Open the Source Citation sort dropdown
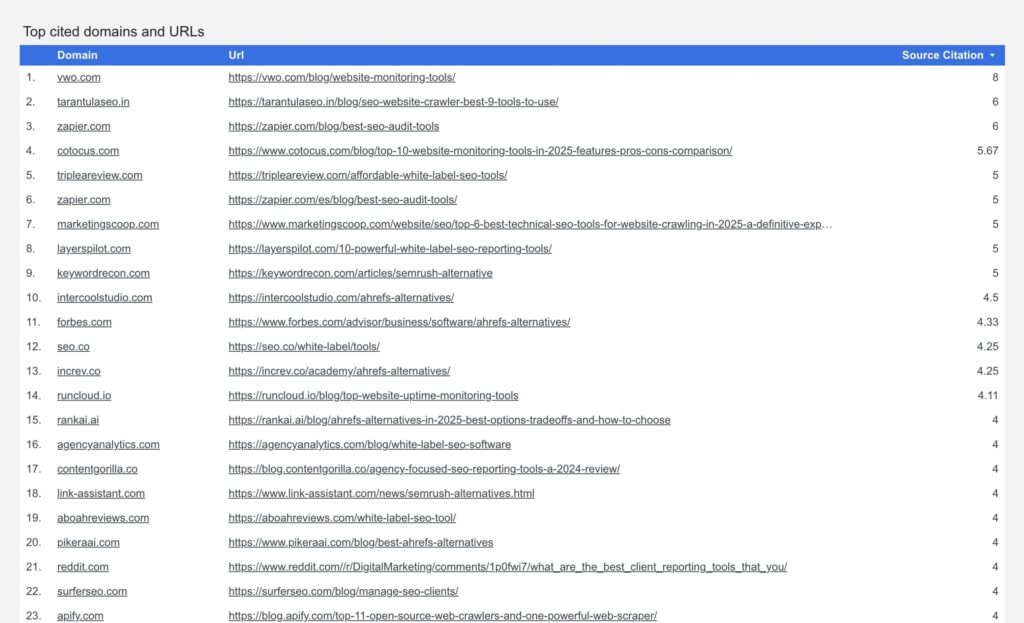1024x623 pixels. click(992, 55)
